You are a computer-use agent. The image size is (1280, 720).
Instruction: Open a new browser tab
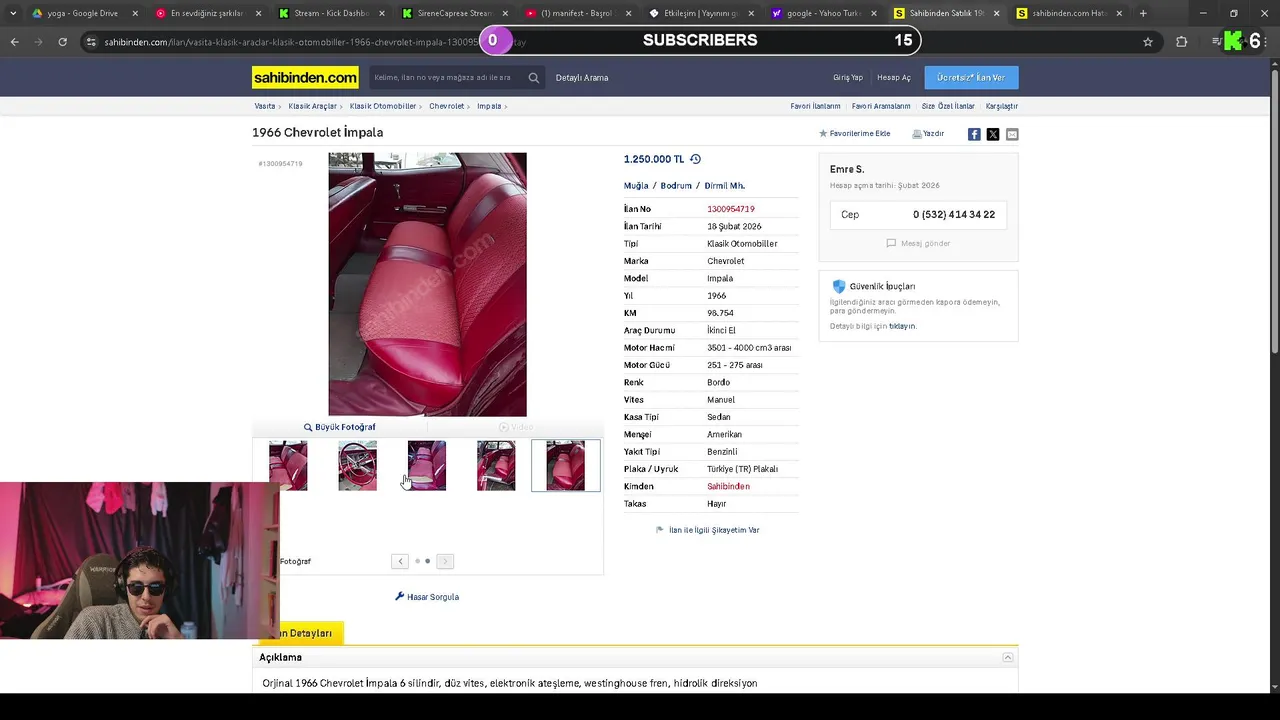pyautogui.click(x=1143, y=13)
